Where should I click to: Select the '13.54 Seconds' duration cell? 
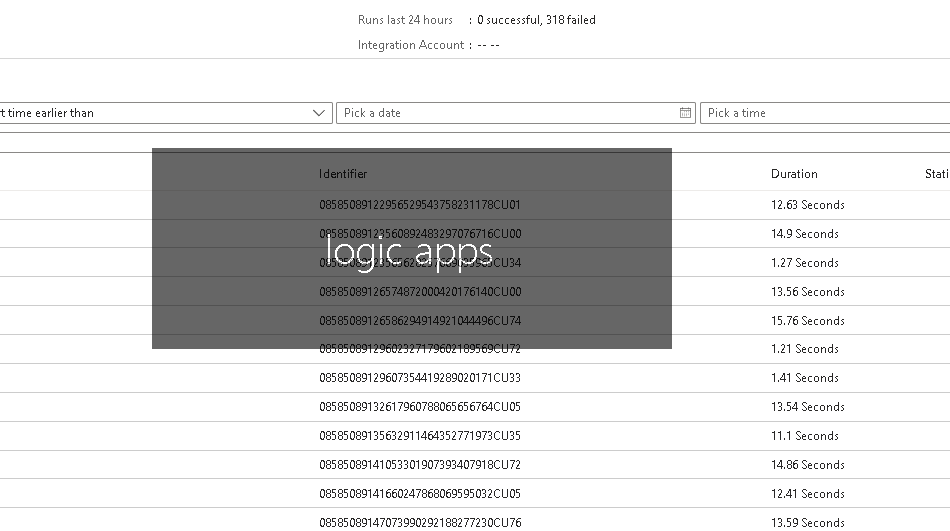pos(808,407)
